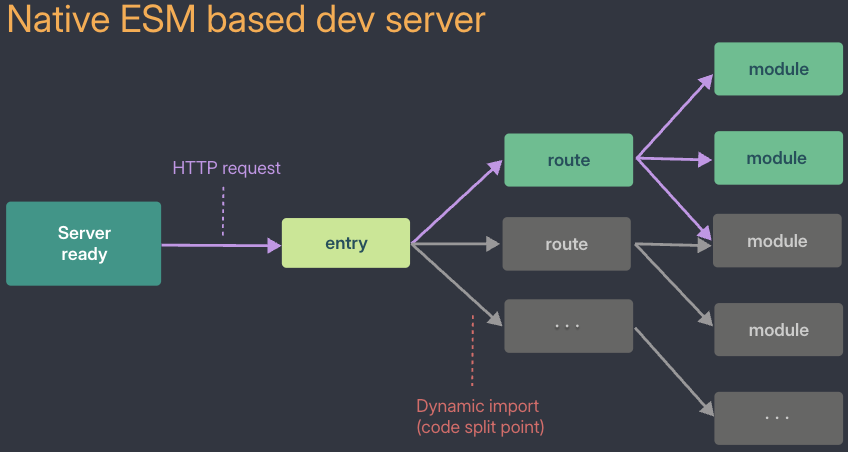Click the ellipsis box in the route column
The height and width of the screenshot is (452, 848).
(568, 326)
